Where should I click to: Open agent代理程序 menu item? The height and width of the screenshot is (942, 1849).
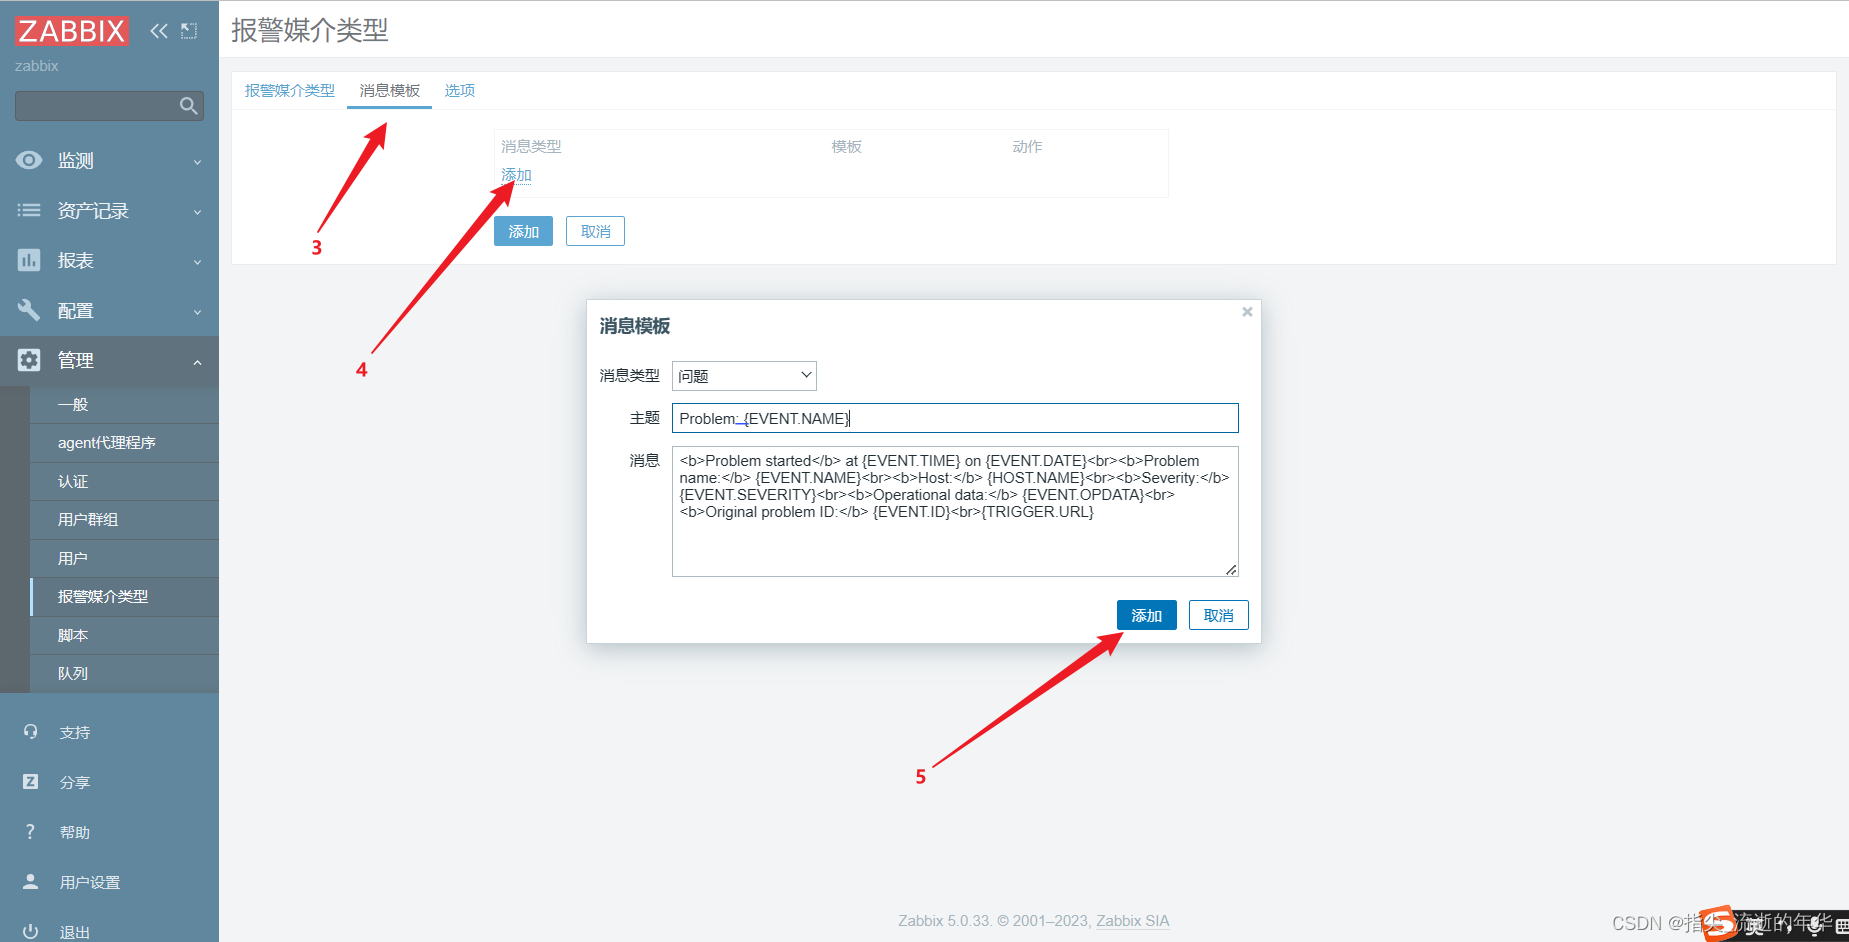click(124, 443)
